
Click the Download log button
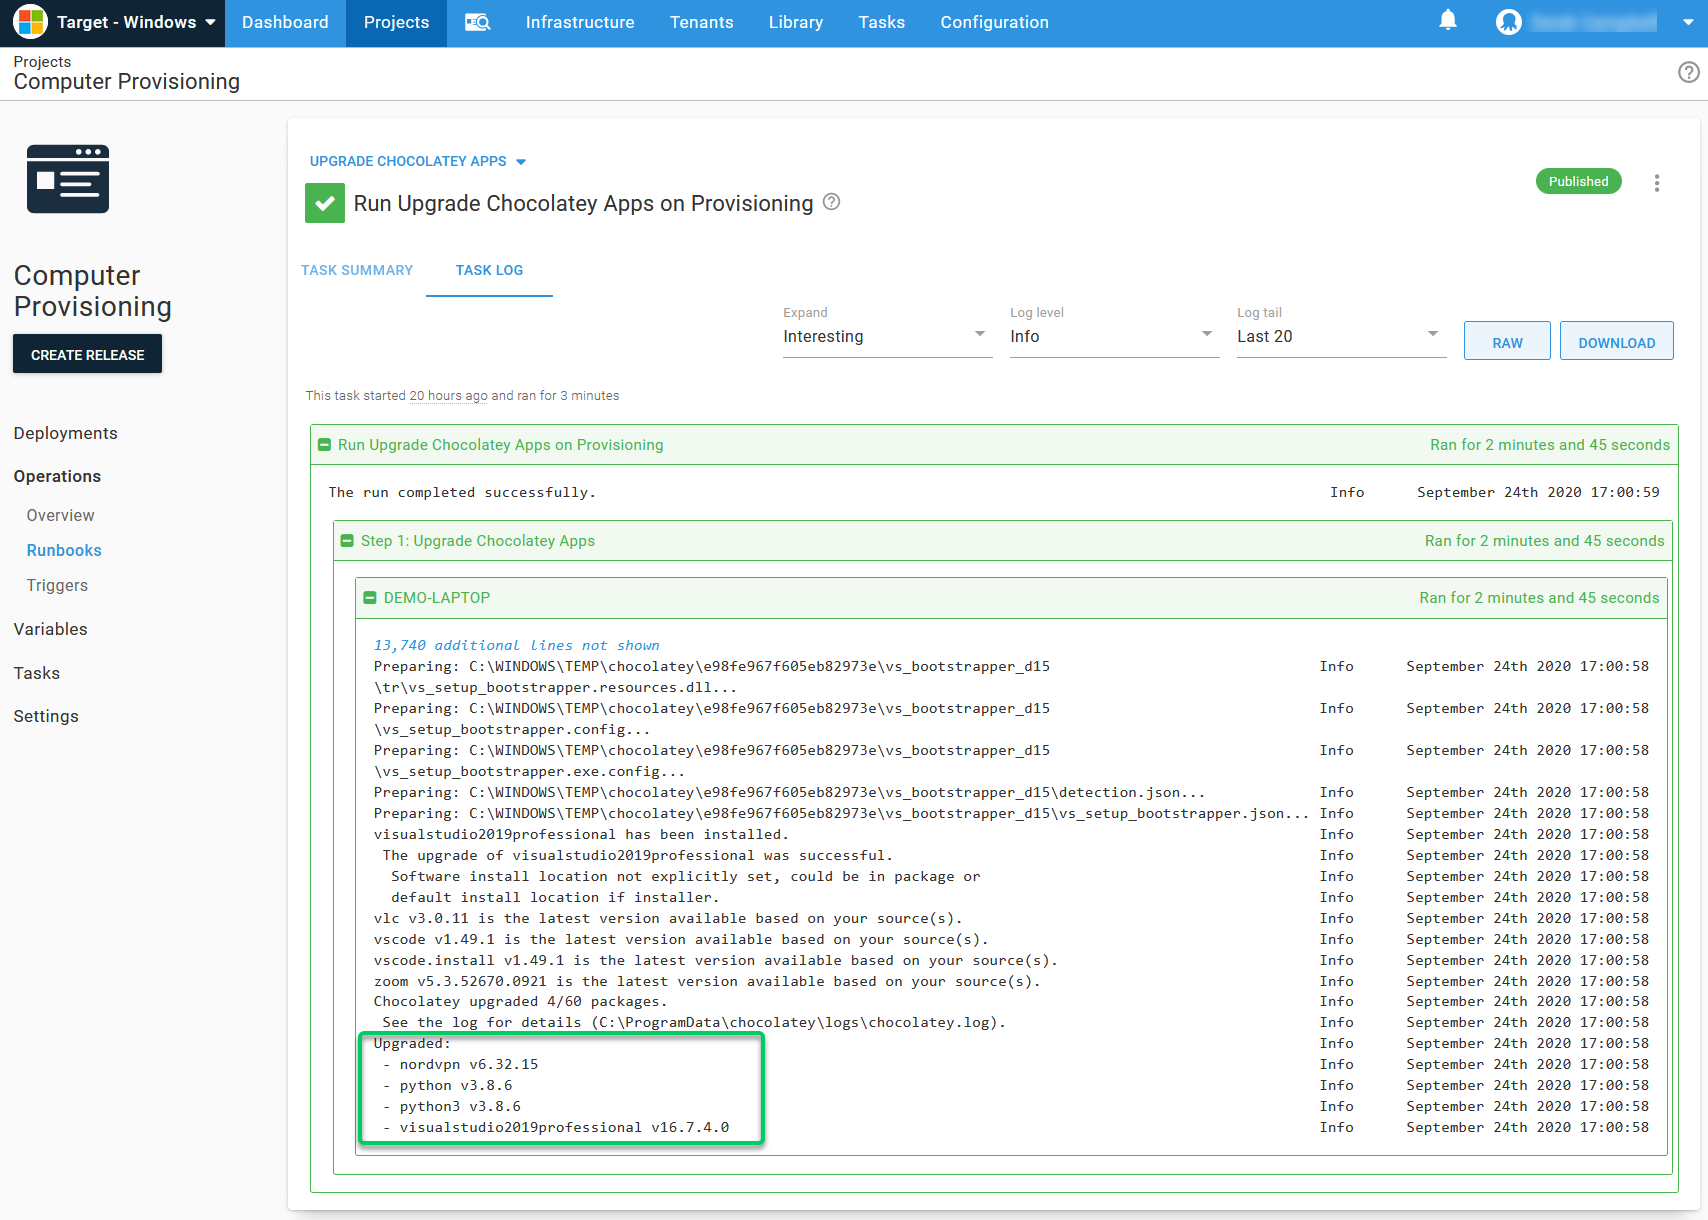[1616, 342]
